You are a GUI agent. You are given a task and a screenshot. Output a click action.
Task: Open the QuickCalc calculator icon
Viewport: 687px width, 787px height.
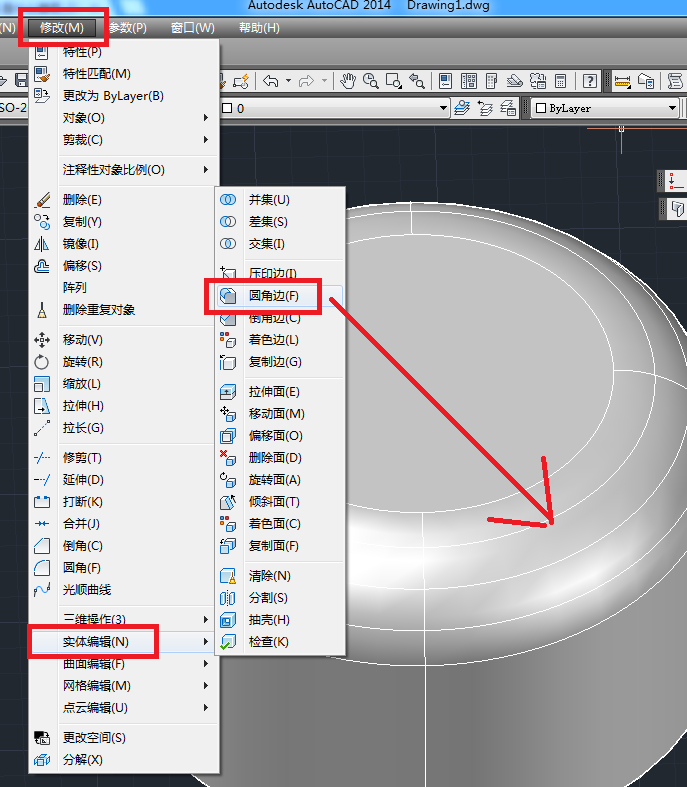pos(561,81)
